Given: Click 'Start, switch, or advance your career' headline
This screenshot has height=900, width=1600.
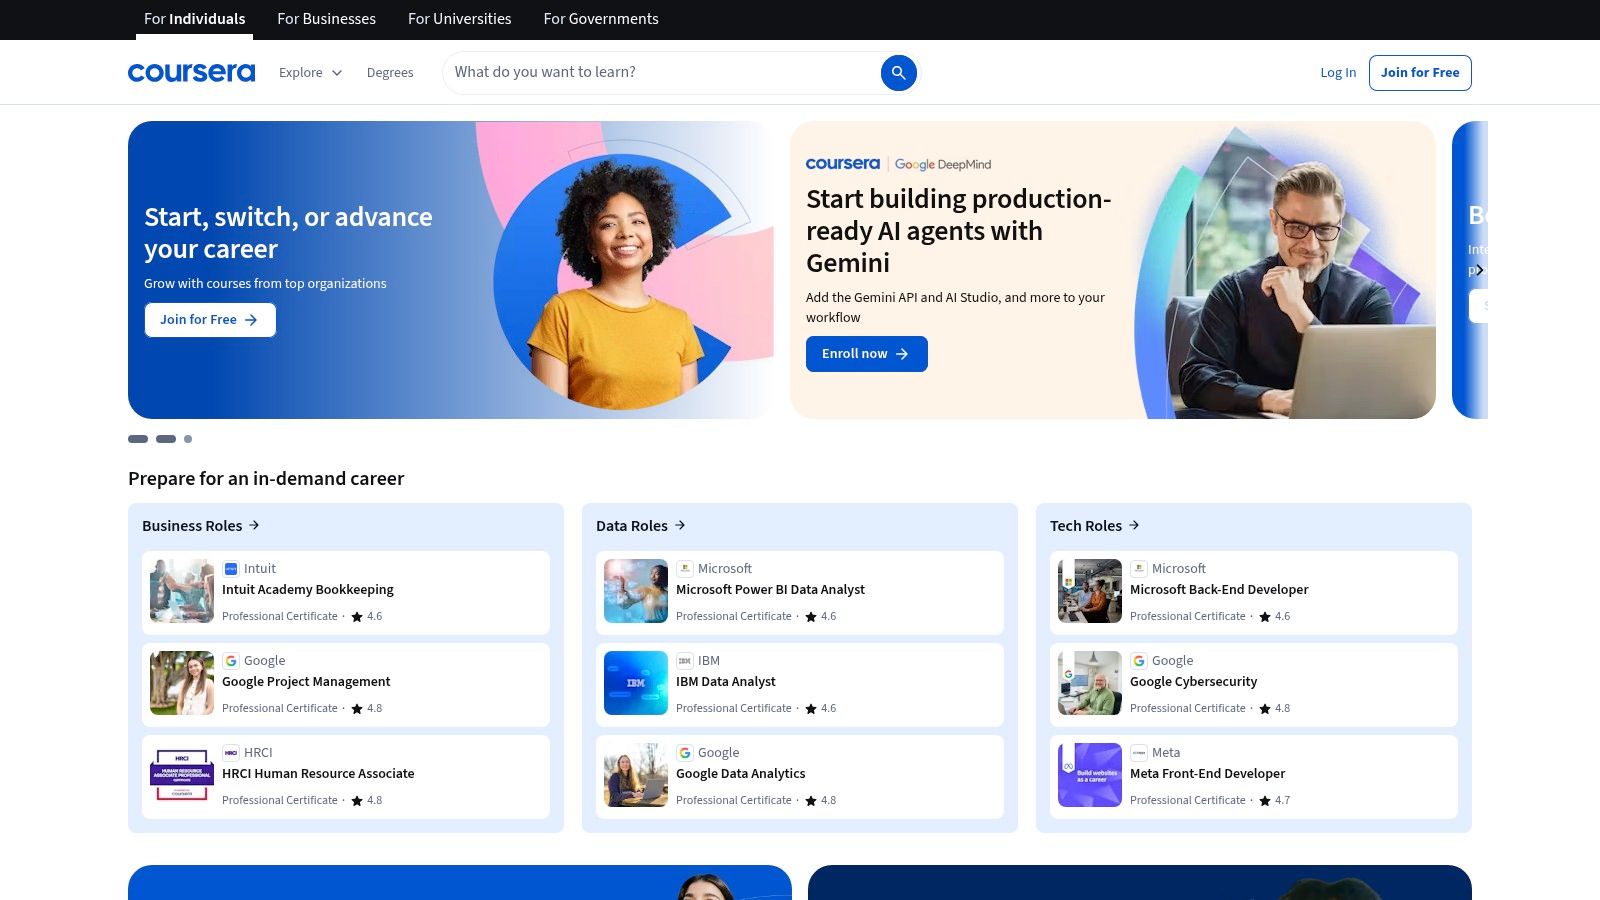Looking at the screenshot, I should 288,233.
